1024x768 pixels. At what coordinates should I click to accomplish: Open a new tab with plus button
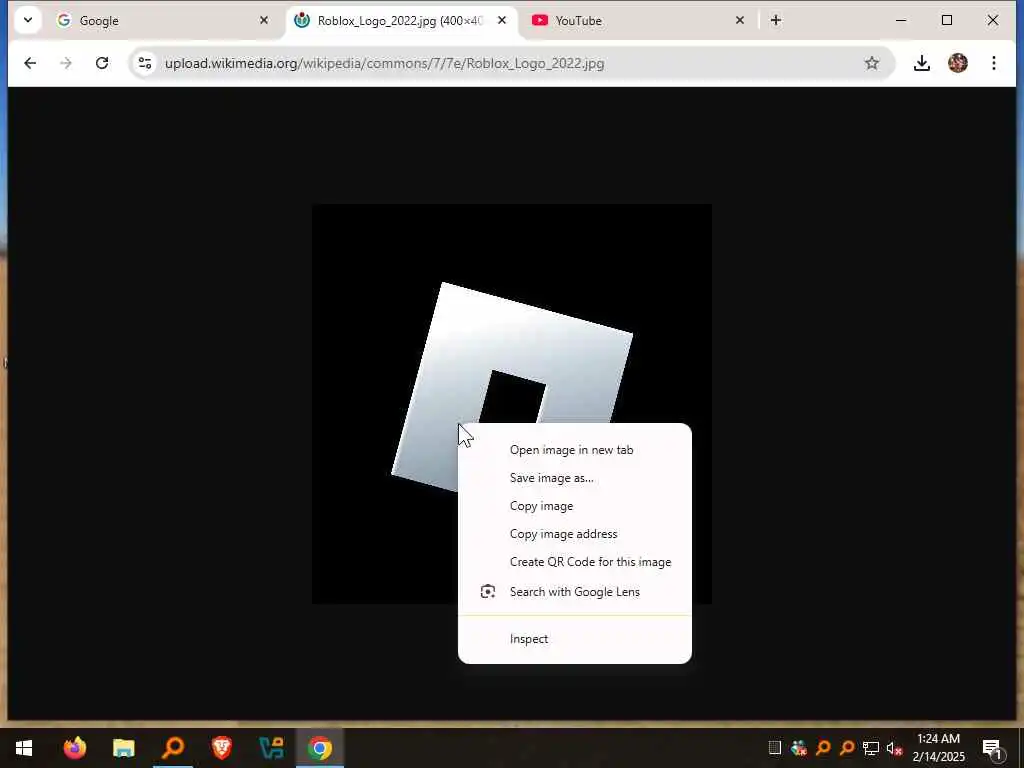coord(776,20)
